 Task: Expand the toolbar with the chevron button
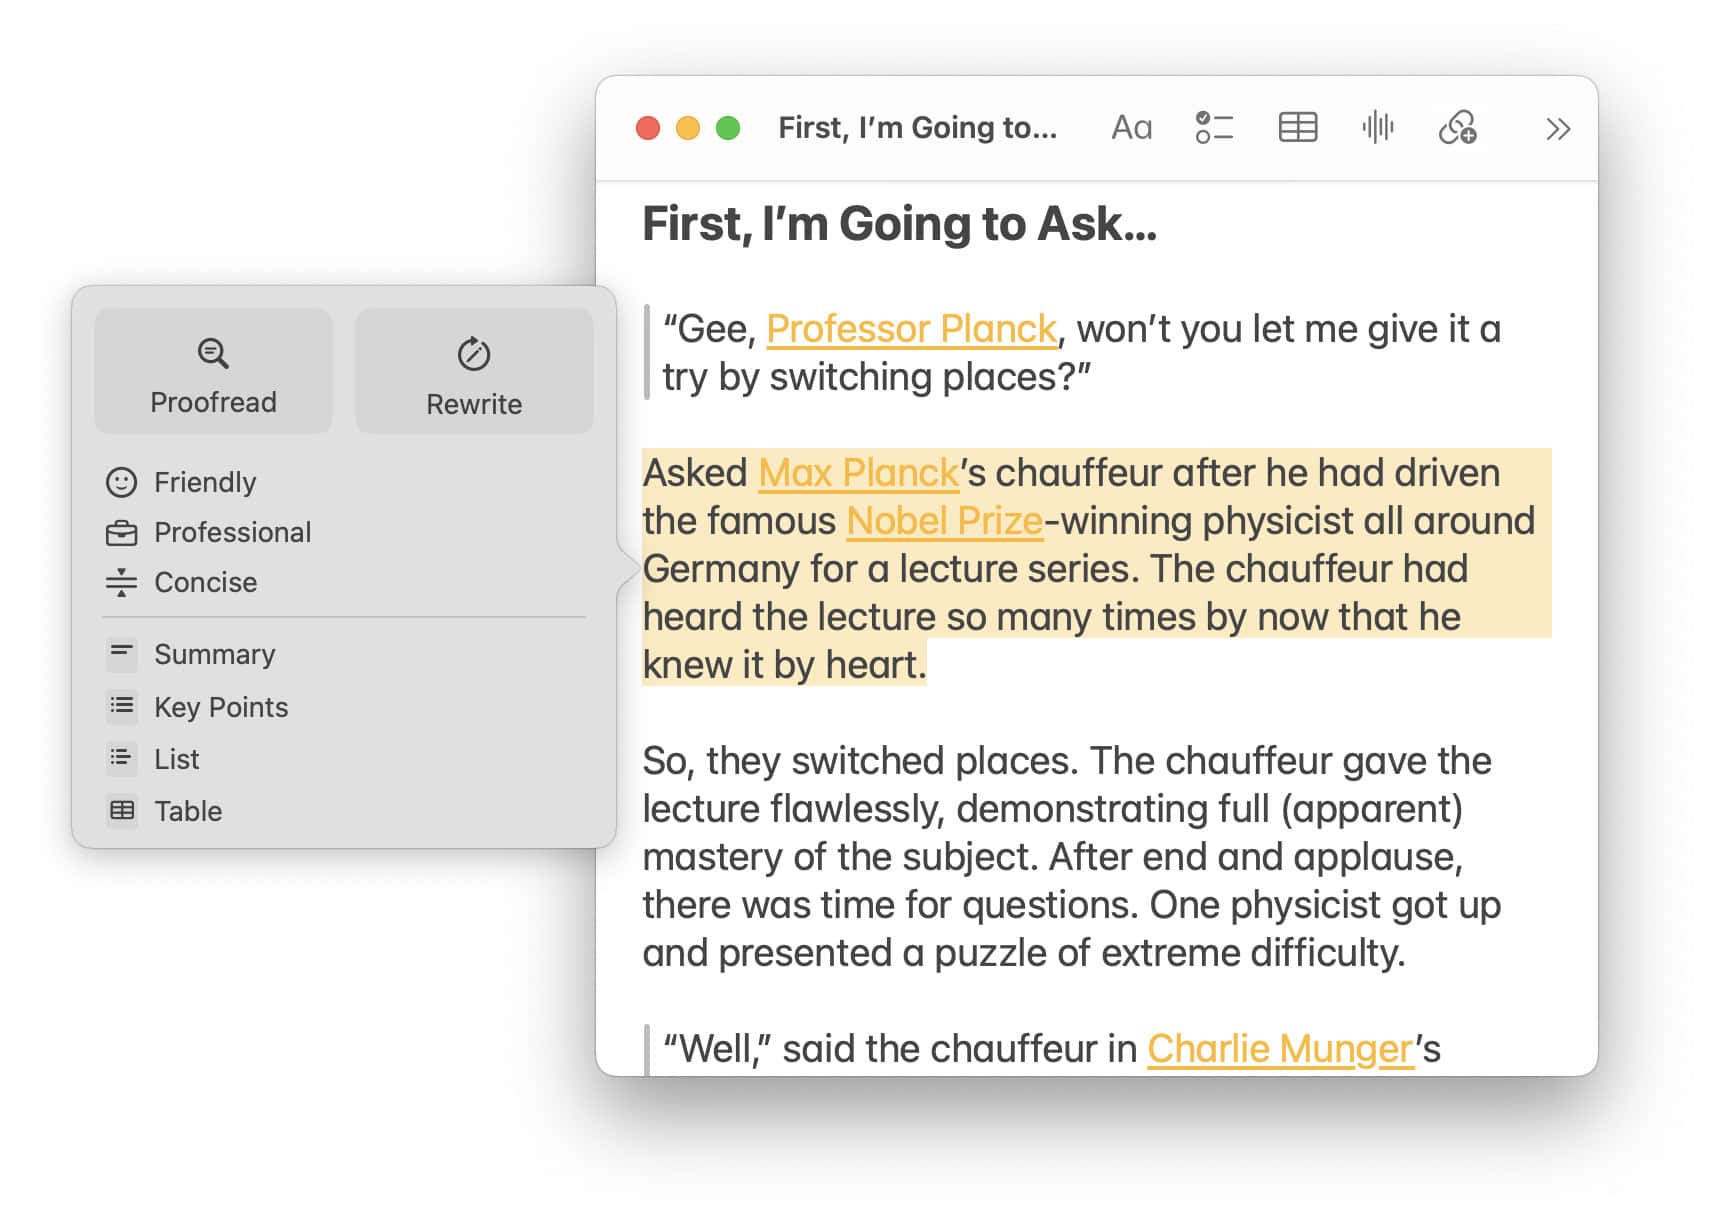(x=1556, y=127)
